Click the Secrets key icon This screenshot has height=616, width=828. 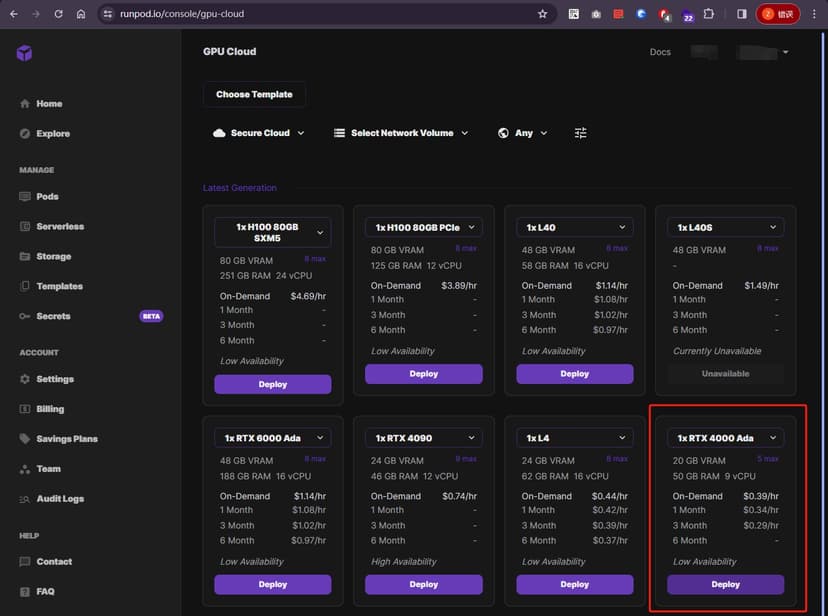[x=25, y=316]
